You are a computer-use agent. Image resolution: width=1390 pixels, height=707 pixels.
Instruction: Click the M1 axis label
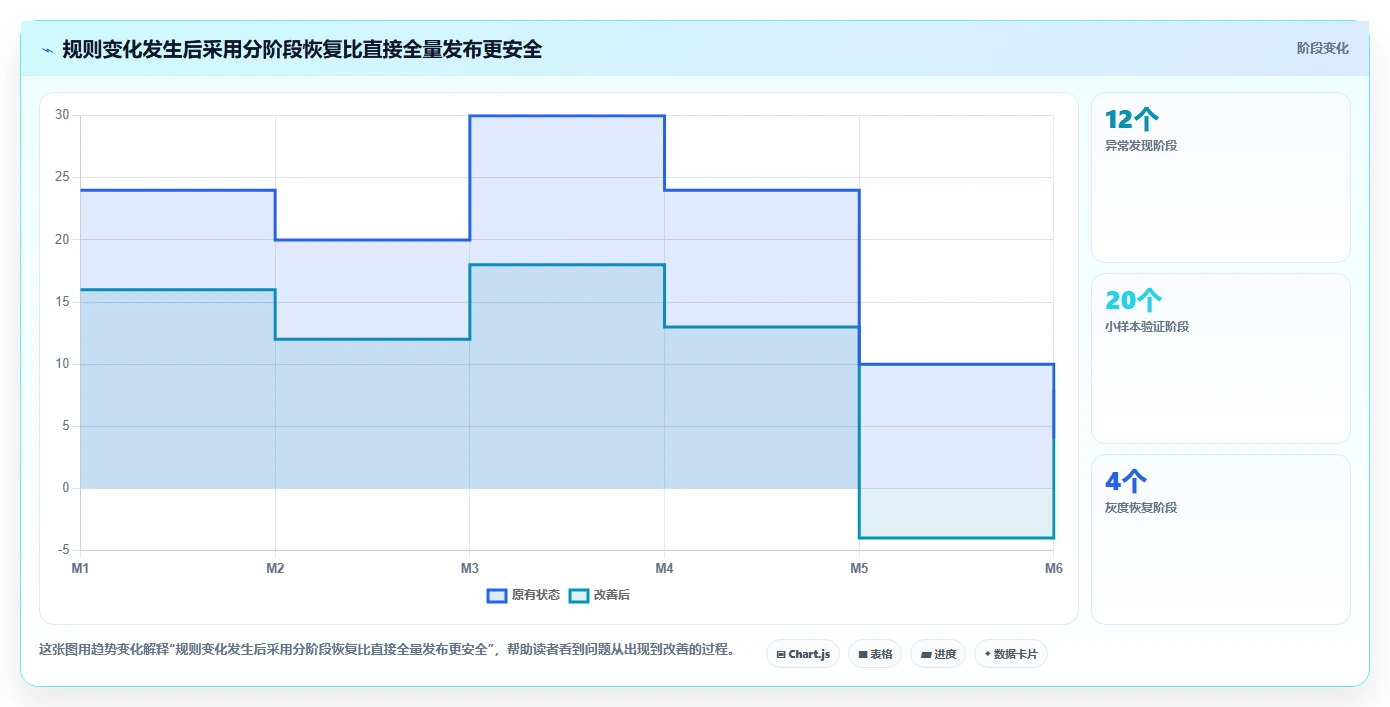[80, 568]
